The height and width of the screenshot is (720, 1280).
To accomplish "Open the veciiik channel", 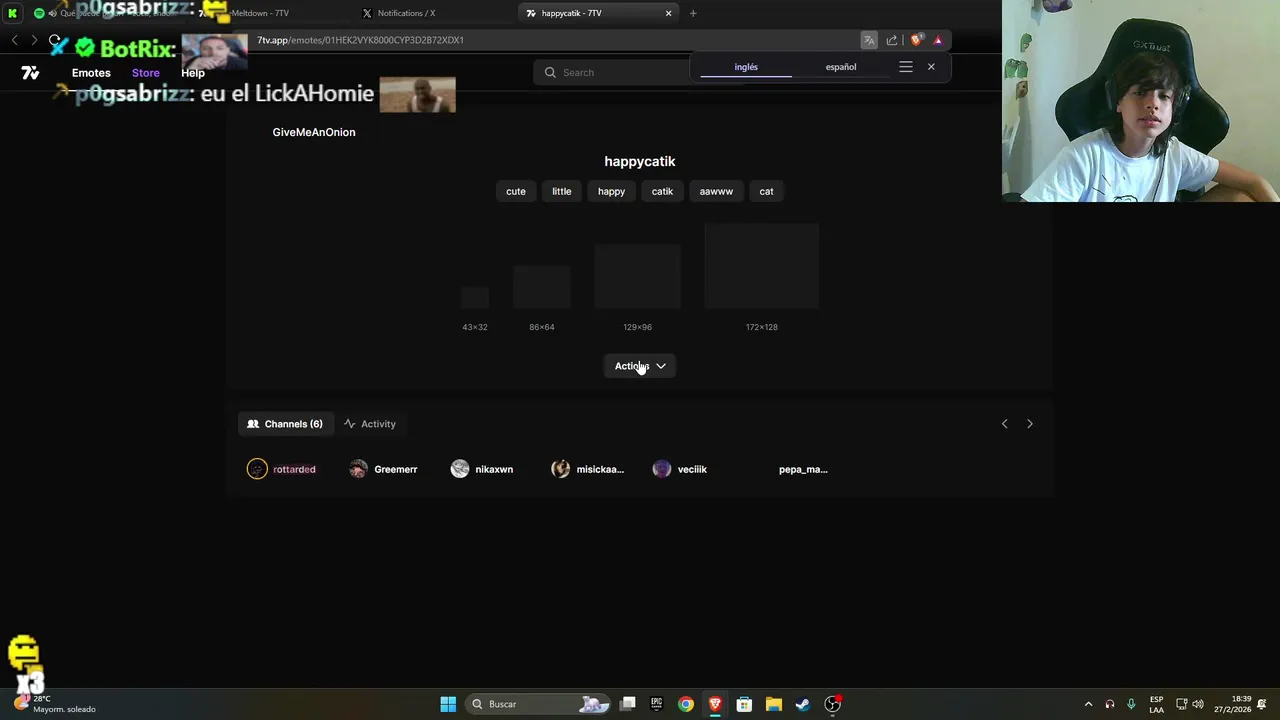I will [x=681, y=469].
